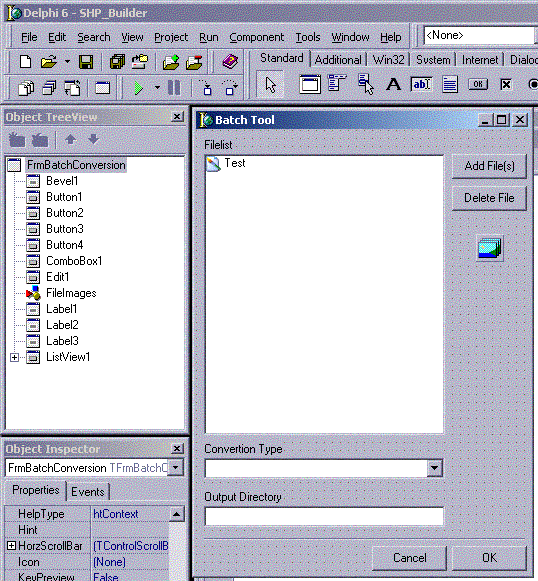Open the Component menu
Image resolution: width=538 pixels, height=581 pixels.
pos(256,37)
